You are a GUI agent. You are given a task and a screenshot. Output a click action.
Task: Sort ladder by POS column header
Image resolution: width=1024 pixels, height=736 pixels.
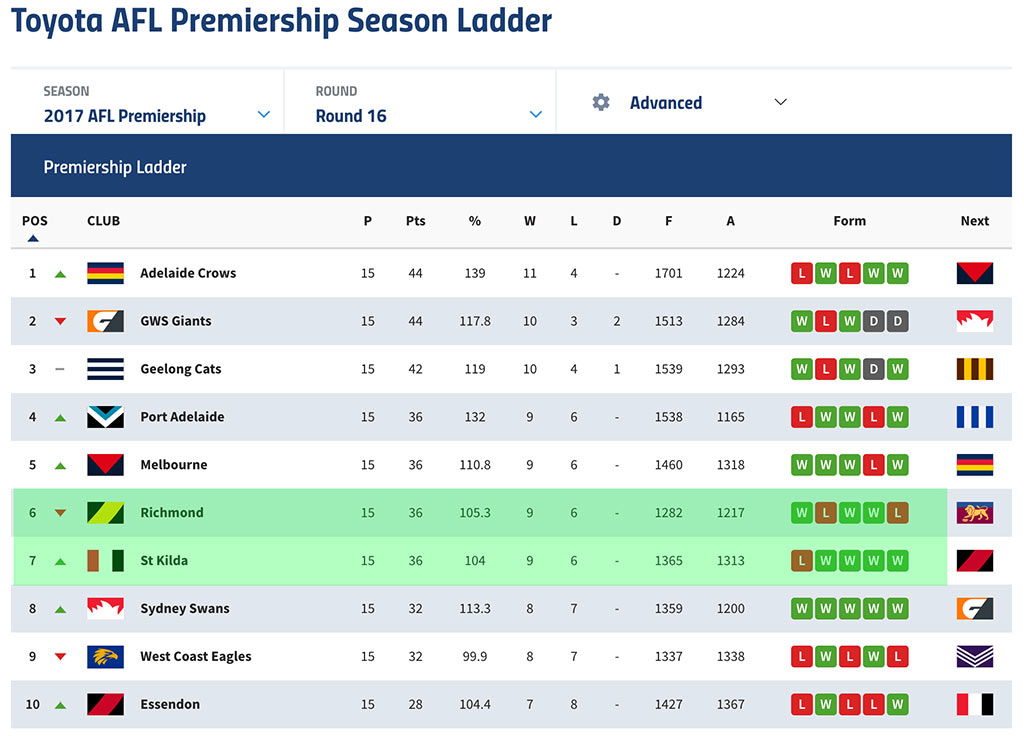point(35,221)
